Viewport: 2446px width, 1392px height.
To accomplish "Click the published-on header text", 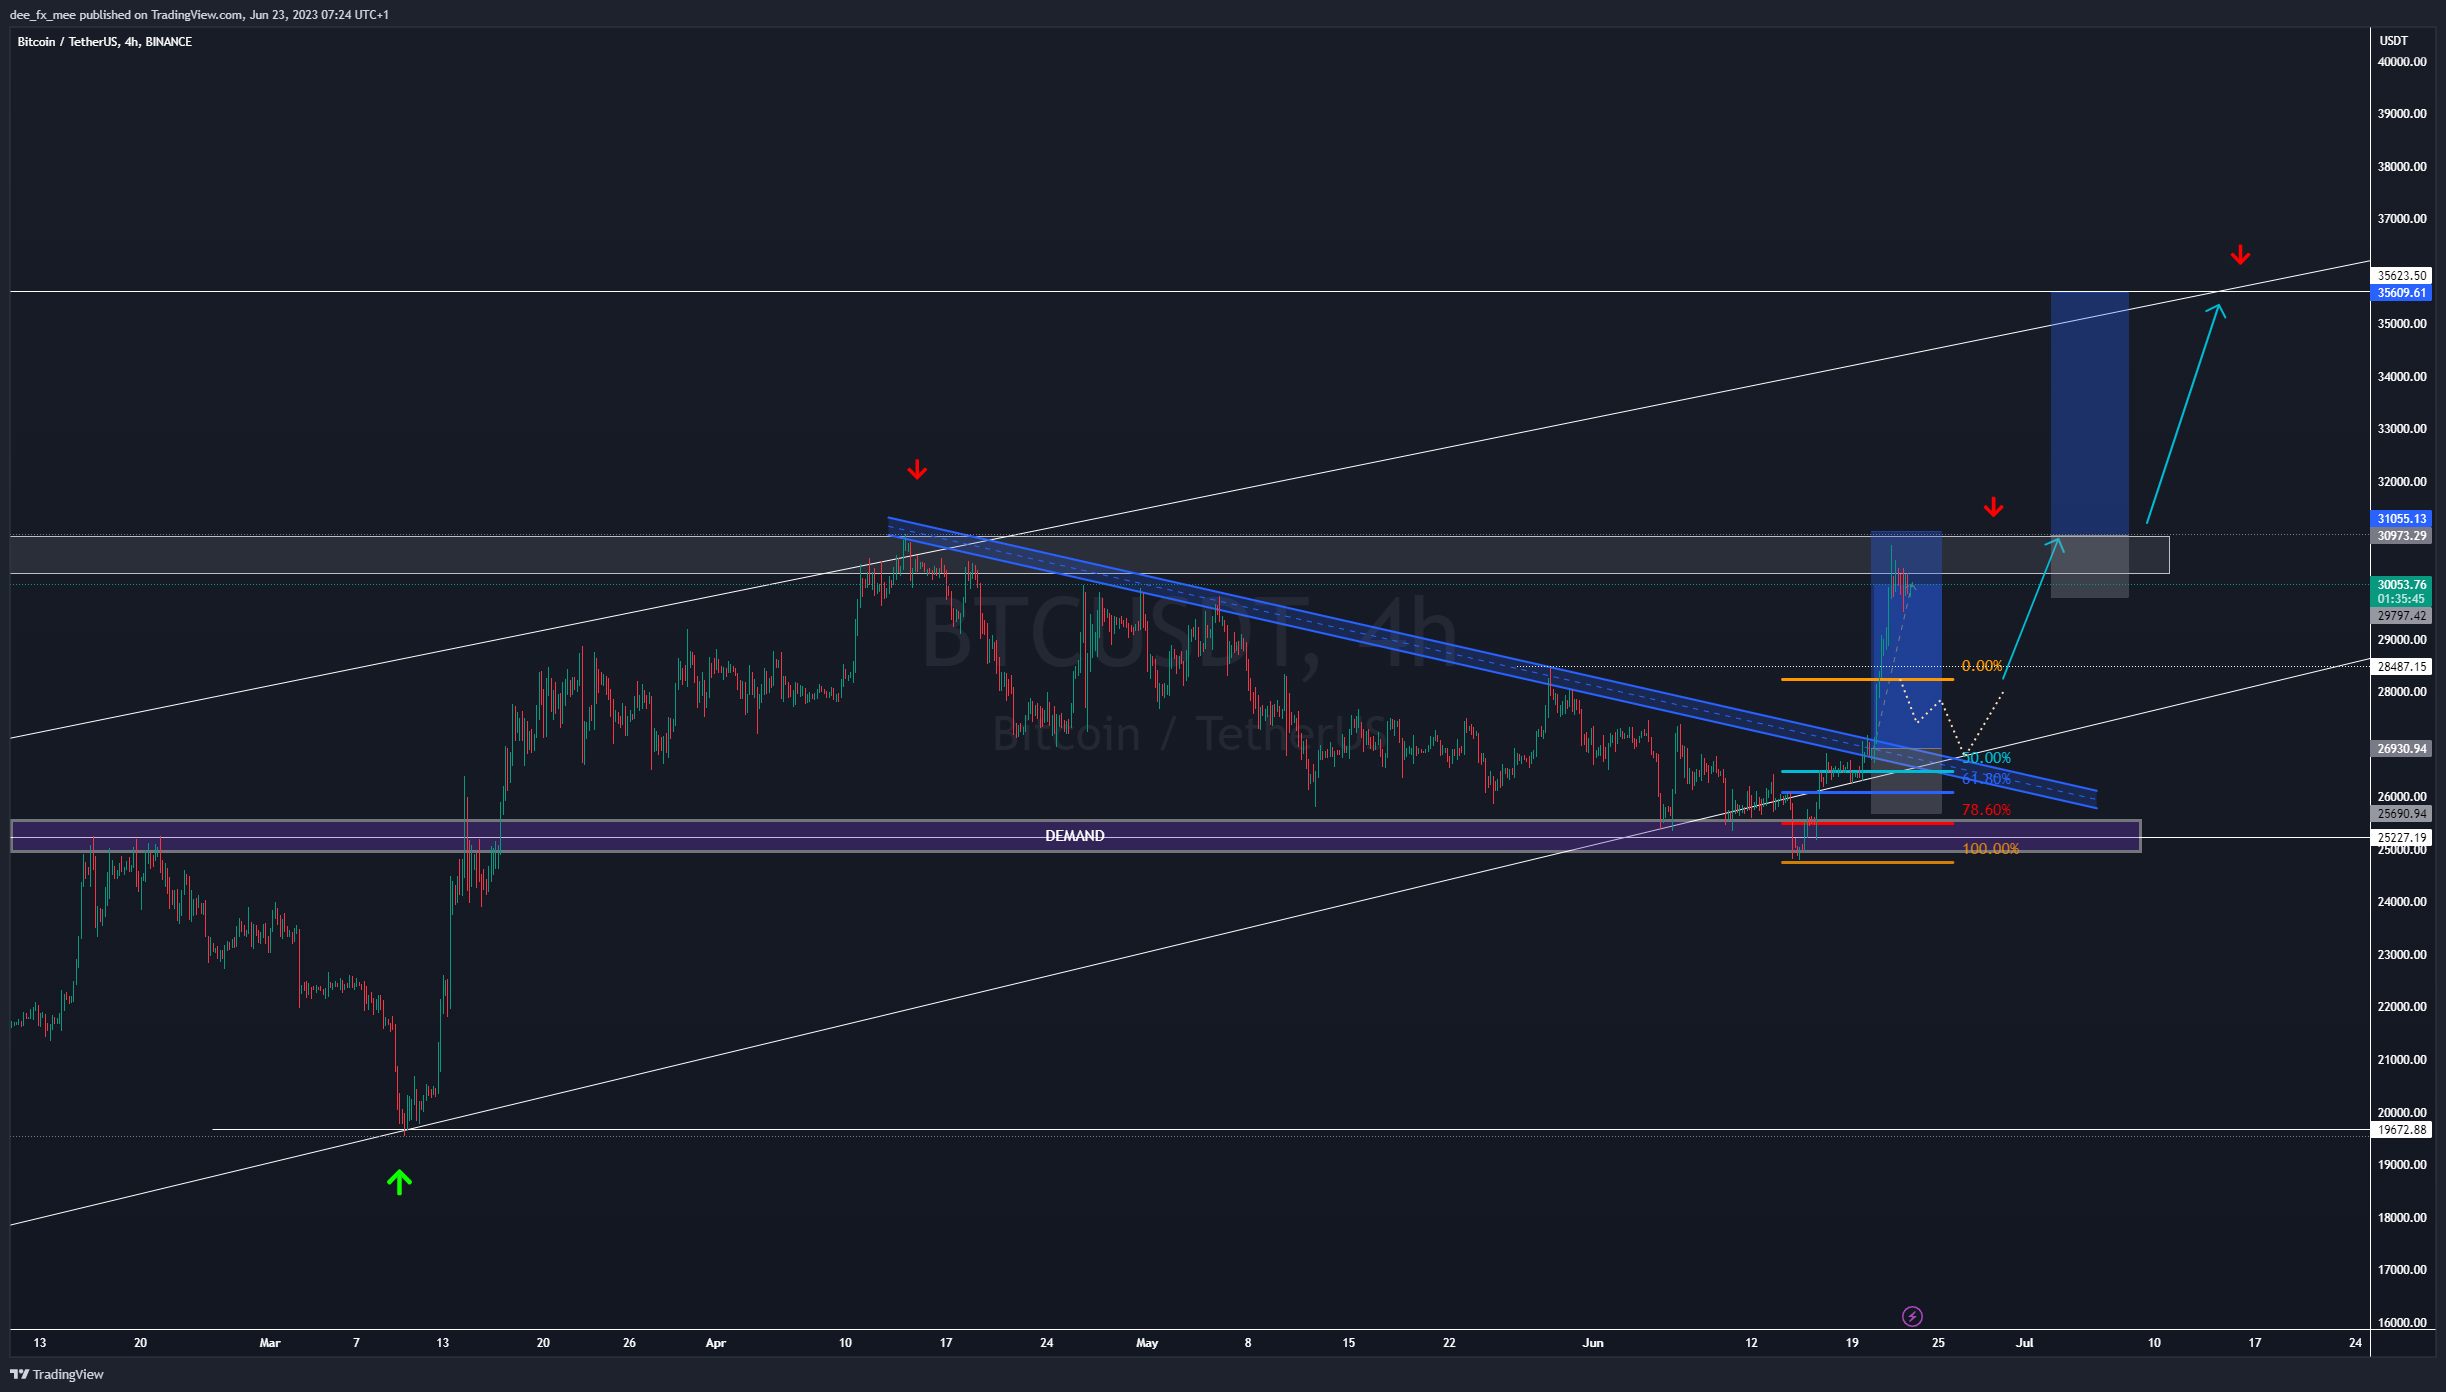I will (x=199, y=15).
